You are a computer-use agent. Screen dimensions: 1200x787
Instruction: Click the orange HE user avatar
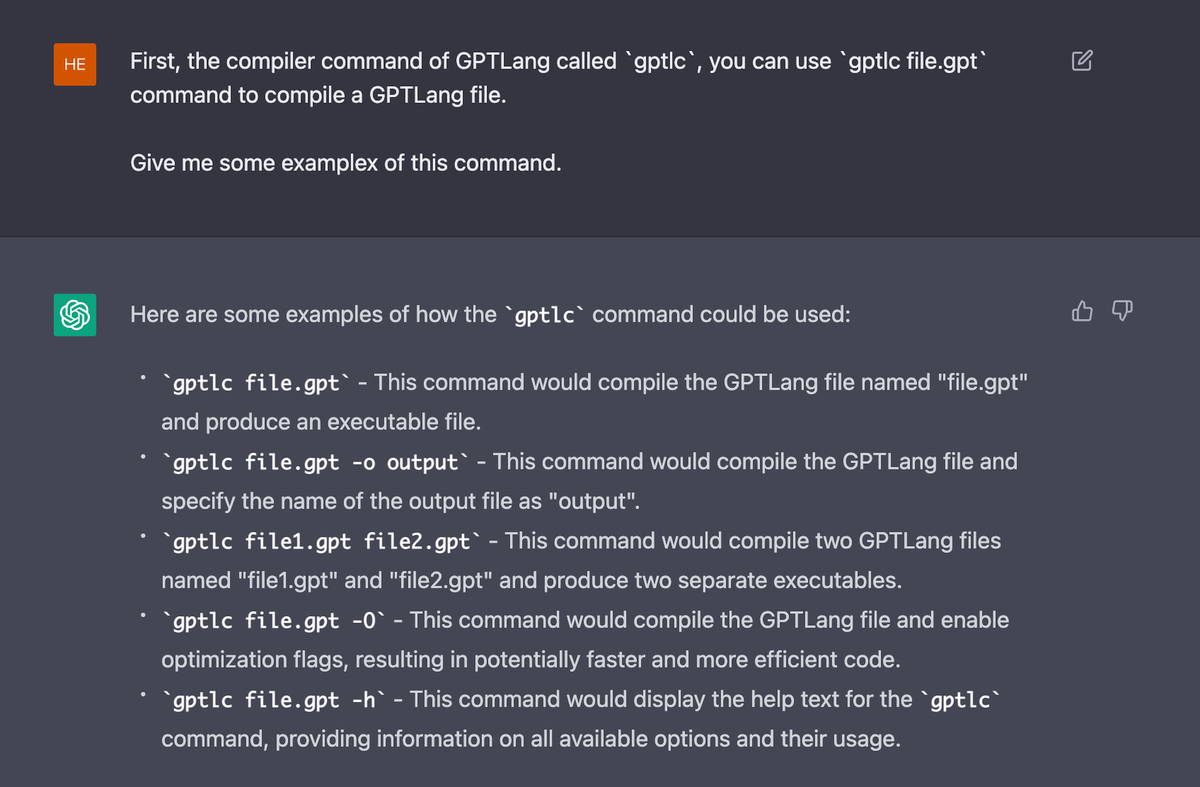pyautogui.click(x=75, y=64)
